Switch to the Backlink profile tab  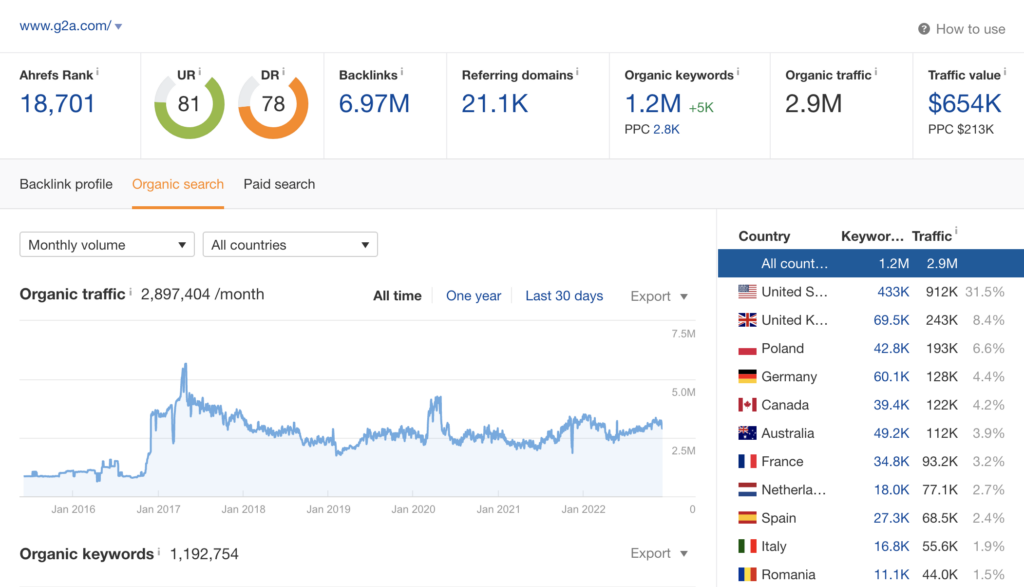point(66,184)
